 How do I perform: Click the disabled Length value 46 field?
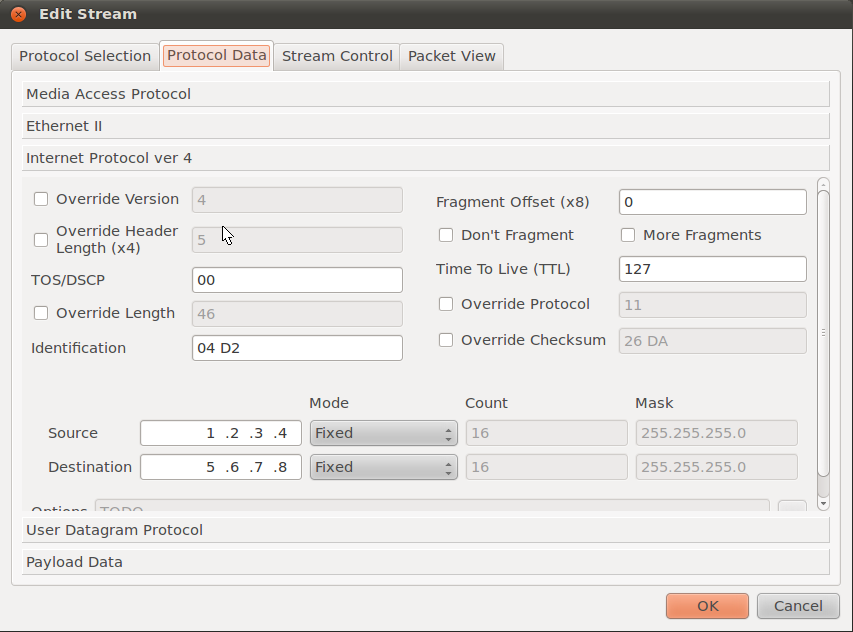(297, 314)
